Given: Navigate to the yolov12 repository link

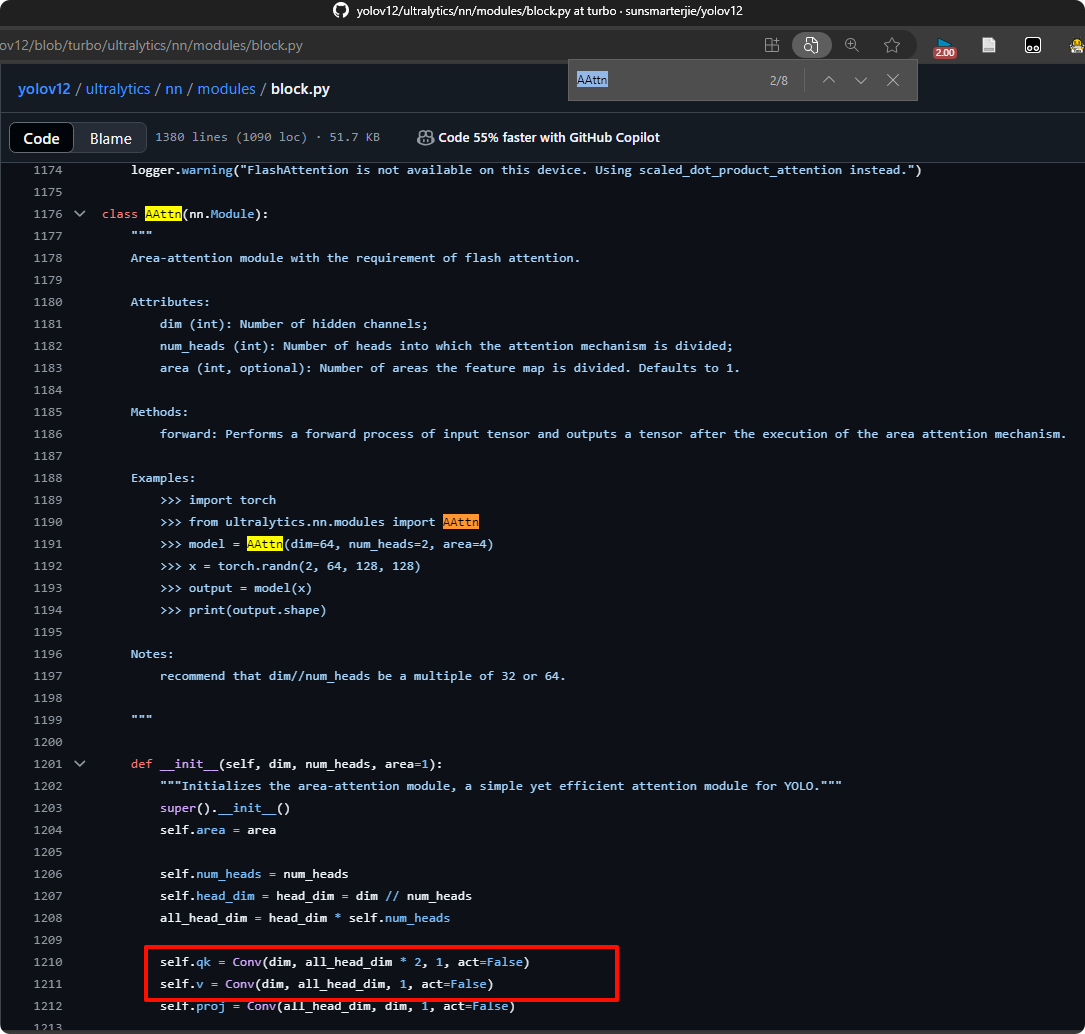Looking at the screenshot, I should click(x=43, y=88).
